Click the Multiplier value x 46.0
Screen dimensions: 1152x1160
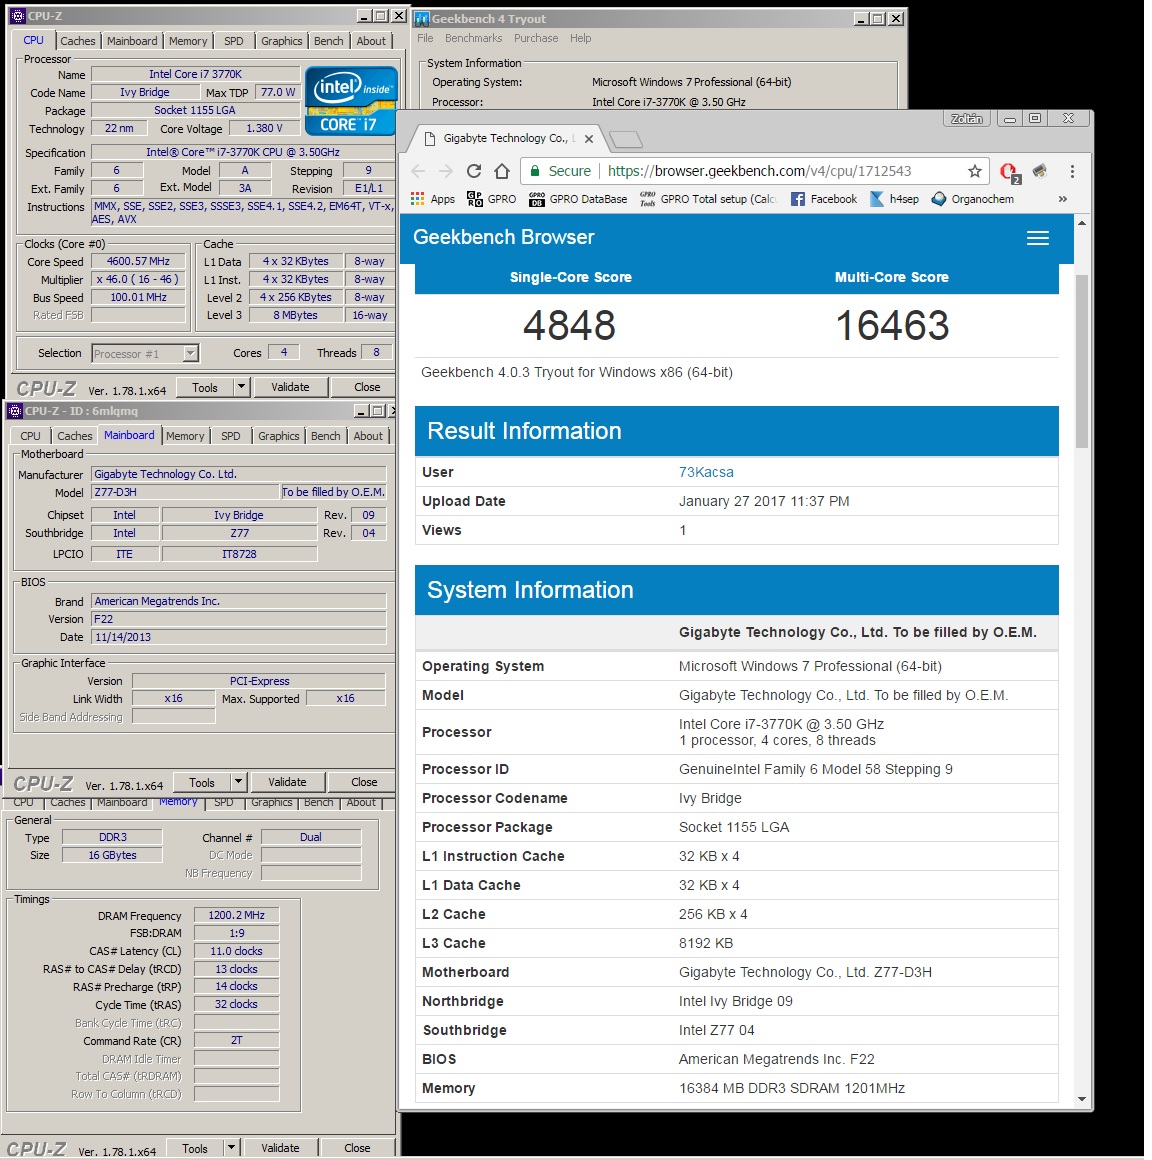[138, 279]
